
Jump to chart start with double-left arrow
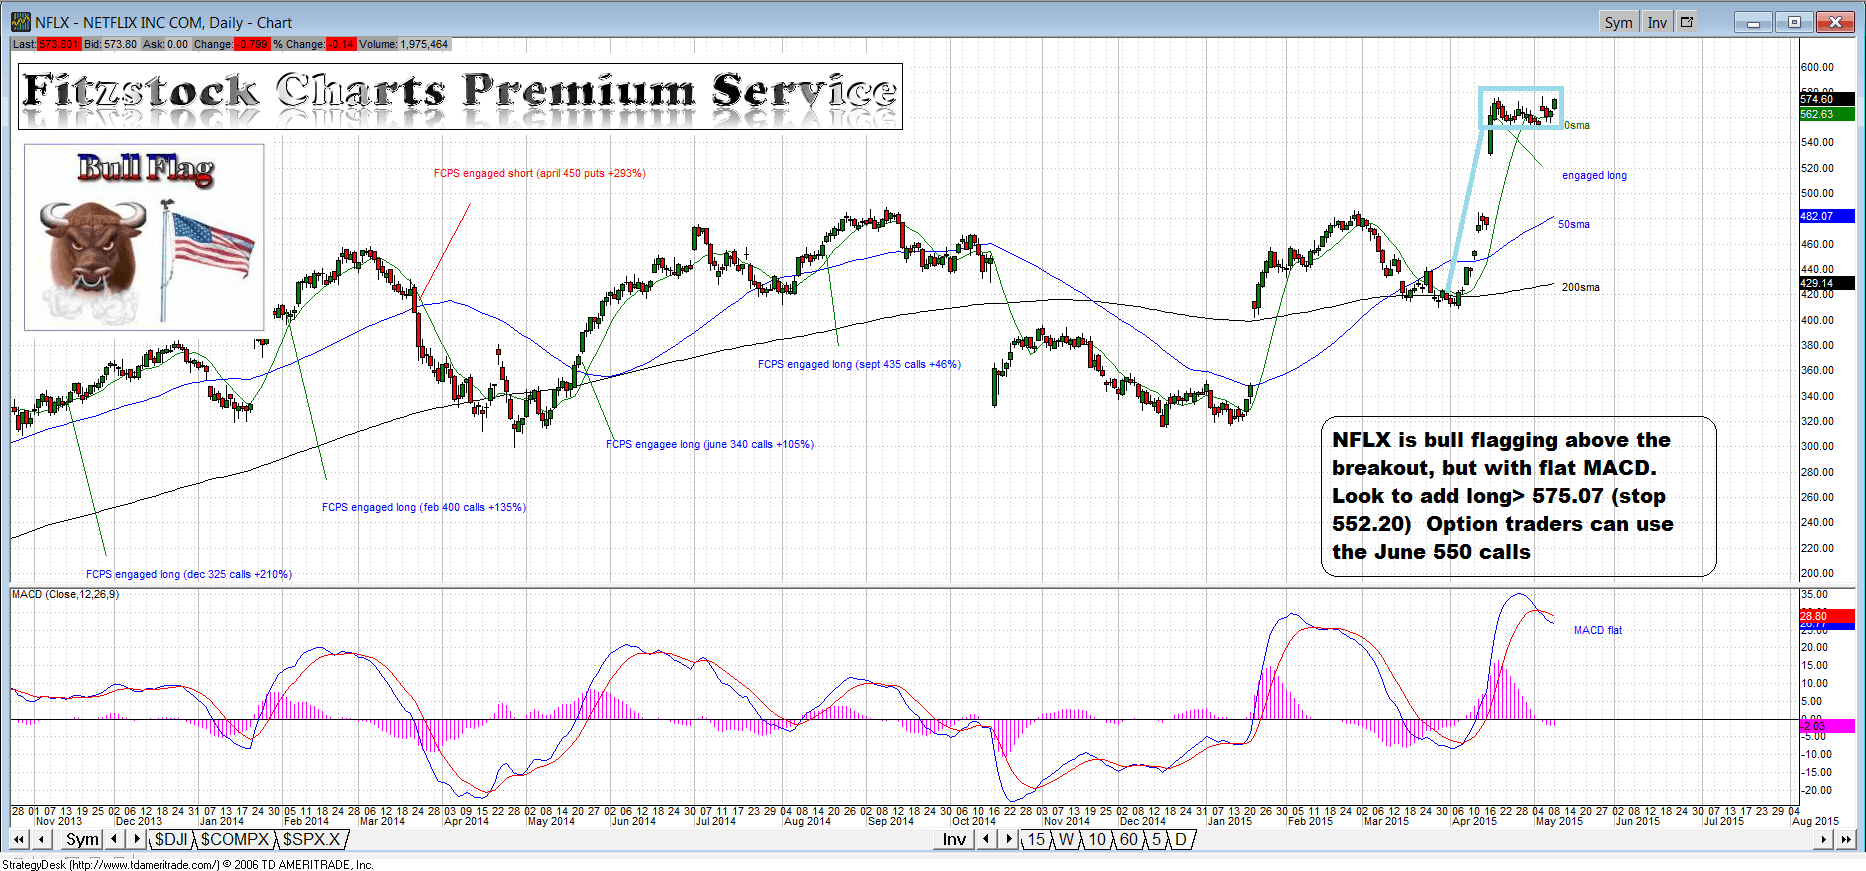(19, 839)
